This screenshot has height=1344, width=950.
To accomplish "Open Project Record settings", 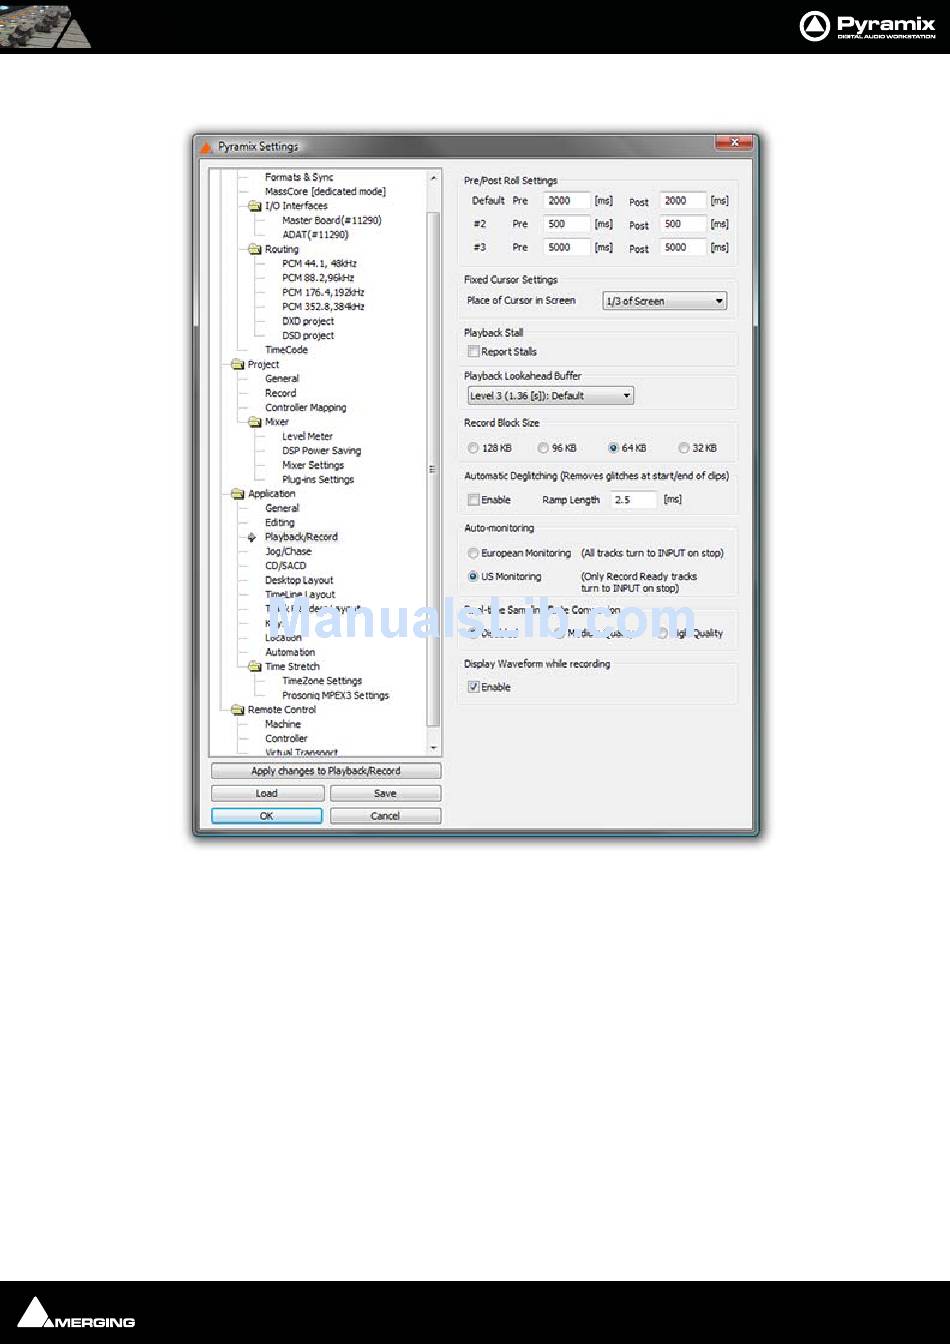I will tap(280, 394).
